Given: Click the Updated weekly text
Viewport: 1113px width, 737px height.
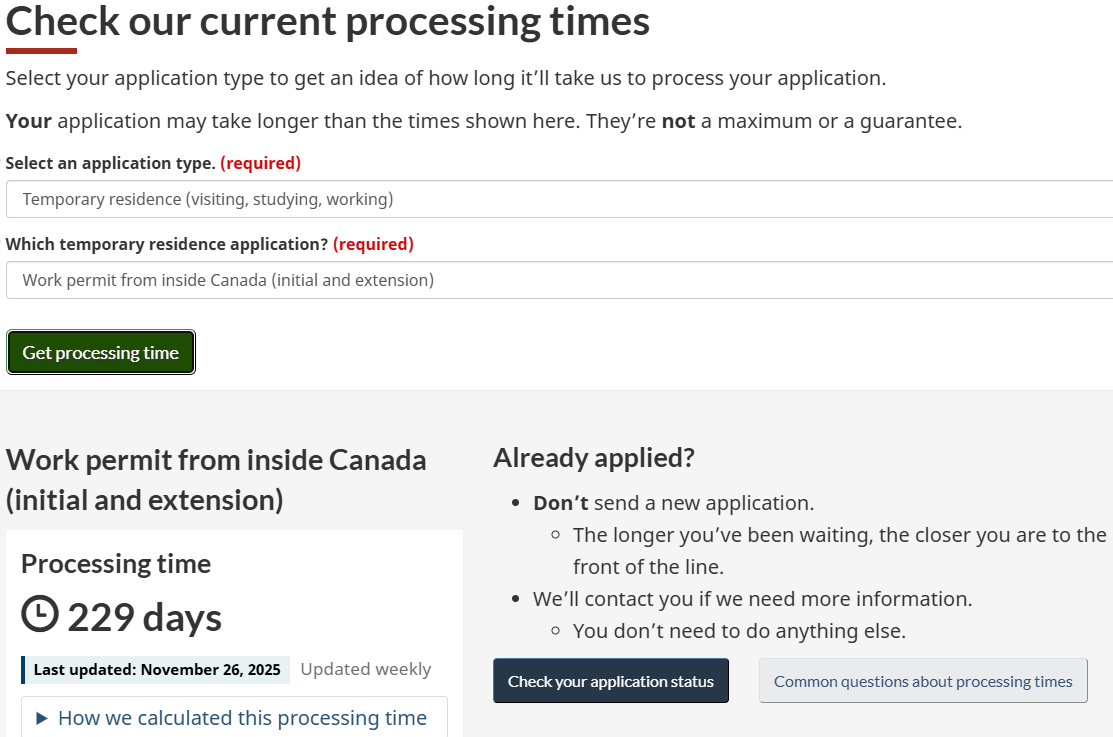Looking at the screenshot, I should 365,669.
